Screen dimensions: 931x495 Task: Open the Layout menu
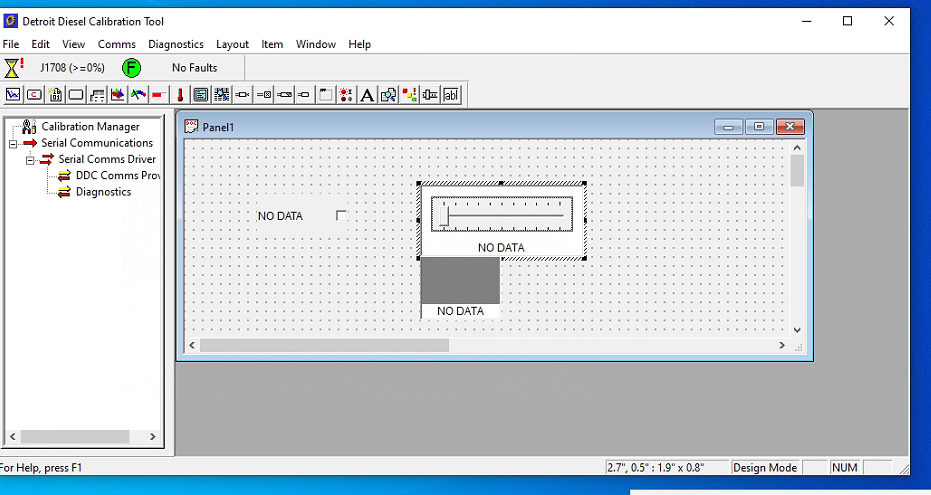(x=232, y=44)
